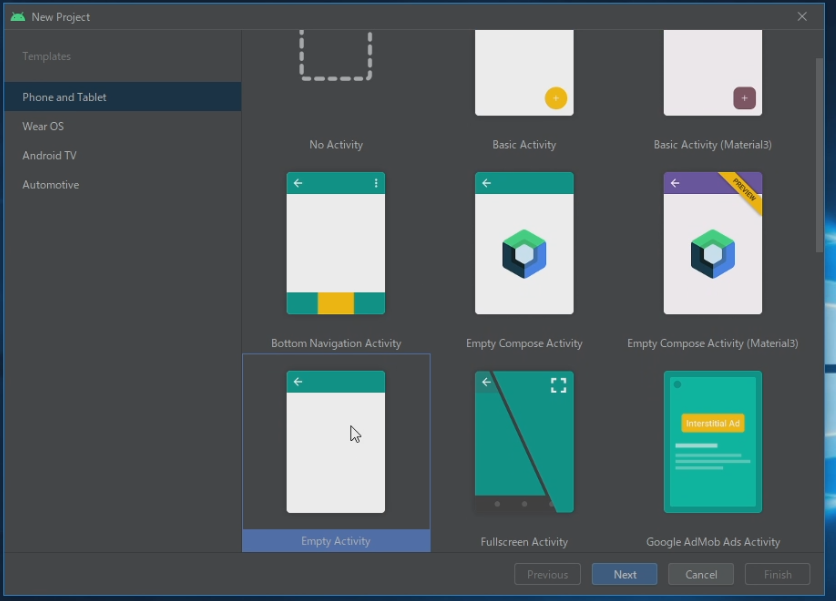The height and width of the screenshot is (601, 836).
Task: Choose the Empty Compose Activity template
Action: point(524,245)
